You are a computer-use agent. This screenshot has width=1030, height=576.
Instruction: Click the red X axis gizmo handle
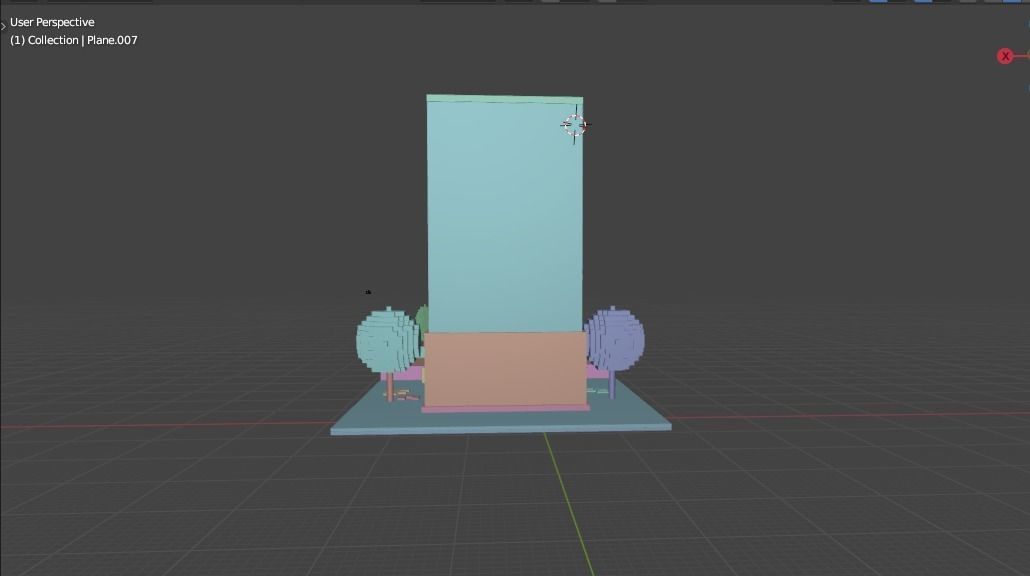(1004, 56)
